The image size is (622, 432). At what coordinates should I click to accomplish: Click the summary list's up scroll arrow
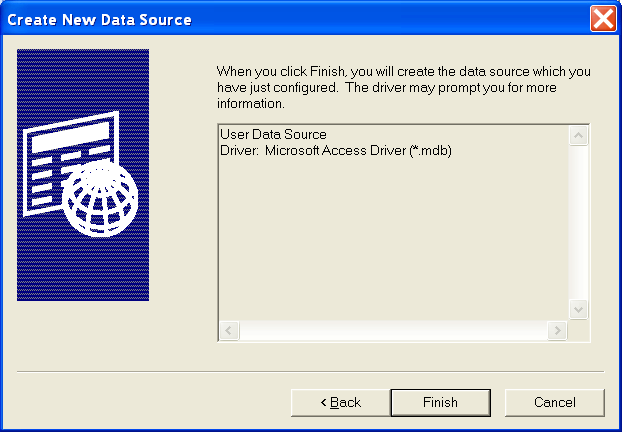pyautogui.click(x=578, y=136)
